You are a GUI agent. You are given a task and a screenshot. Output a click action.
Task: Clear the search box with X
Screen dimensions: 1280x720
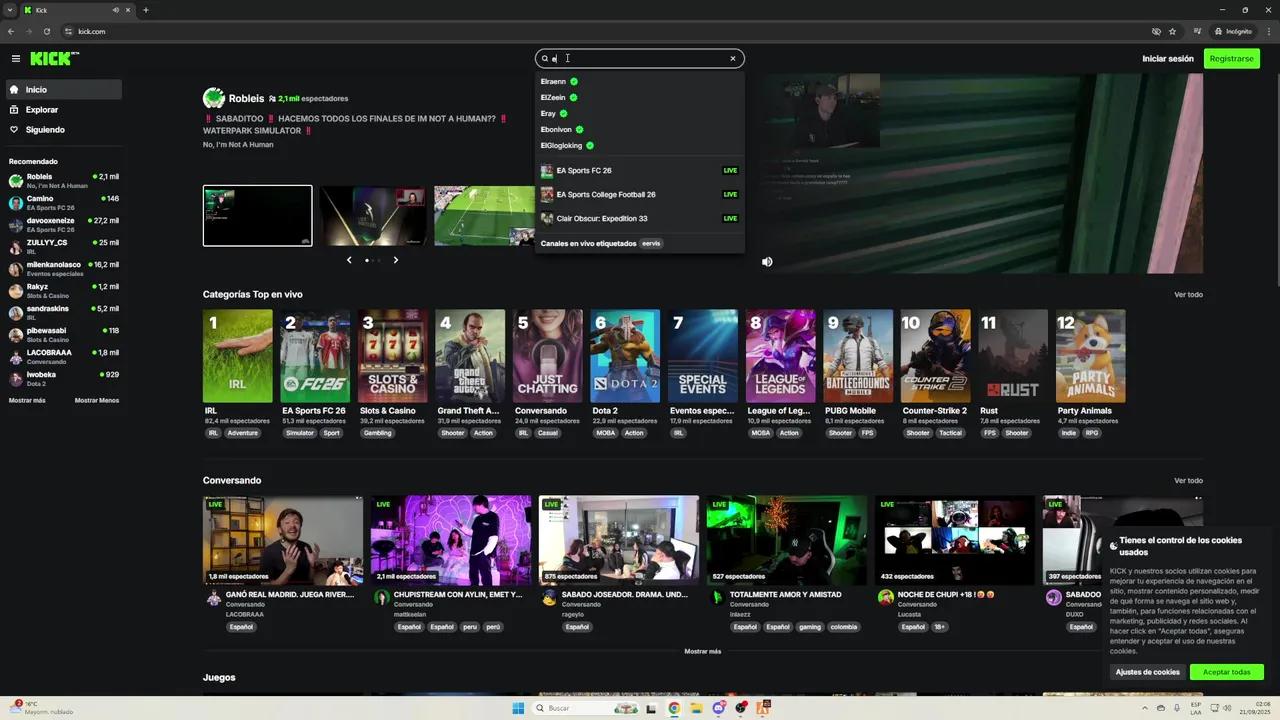[x=732, y=59]
